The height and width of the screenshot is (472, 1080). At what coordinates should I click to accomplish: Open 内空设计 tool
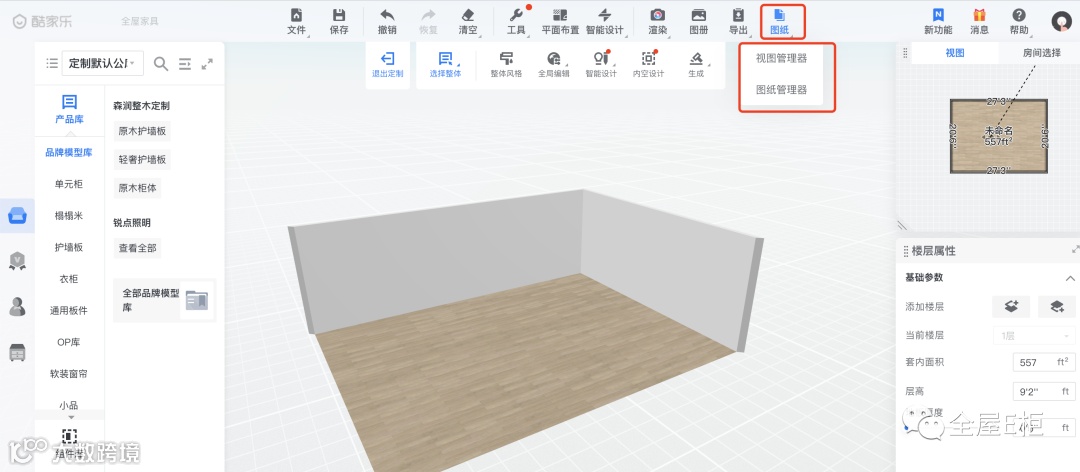[648, 65]
